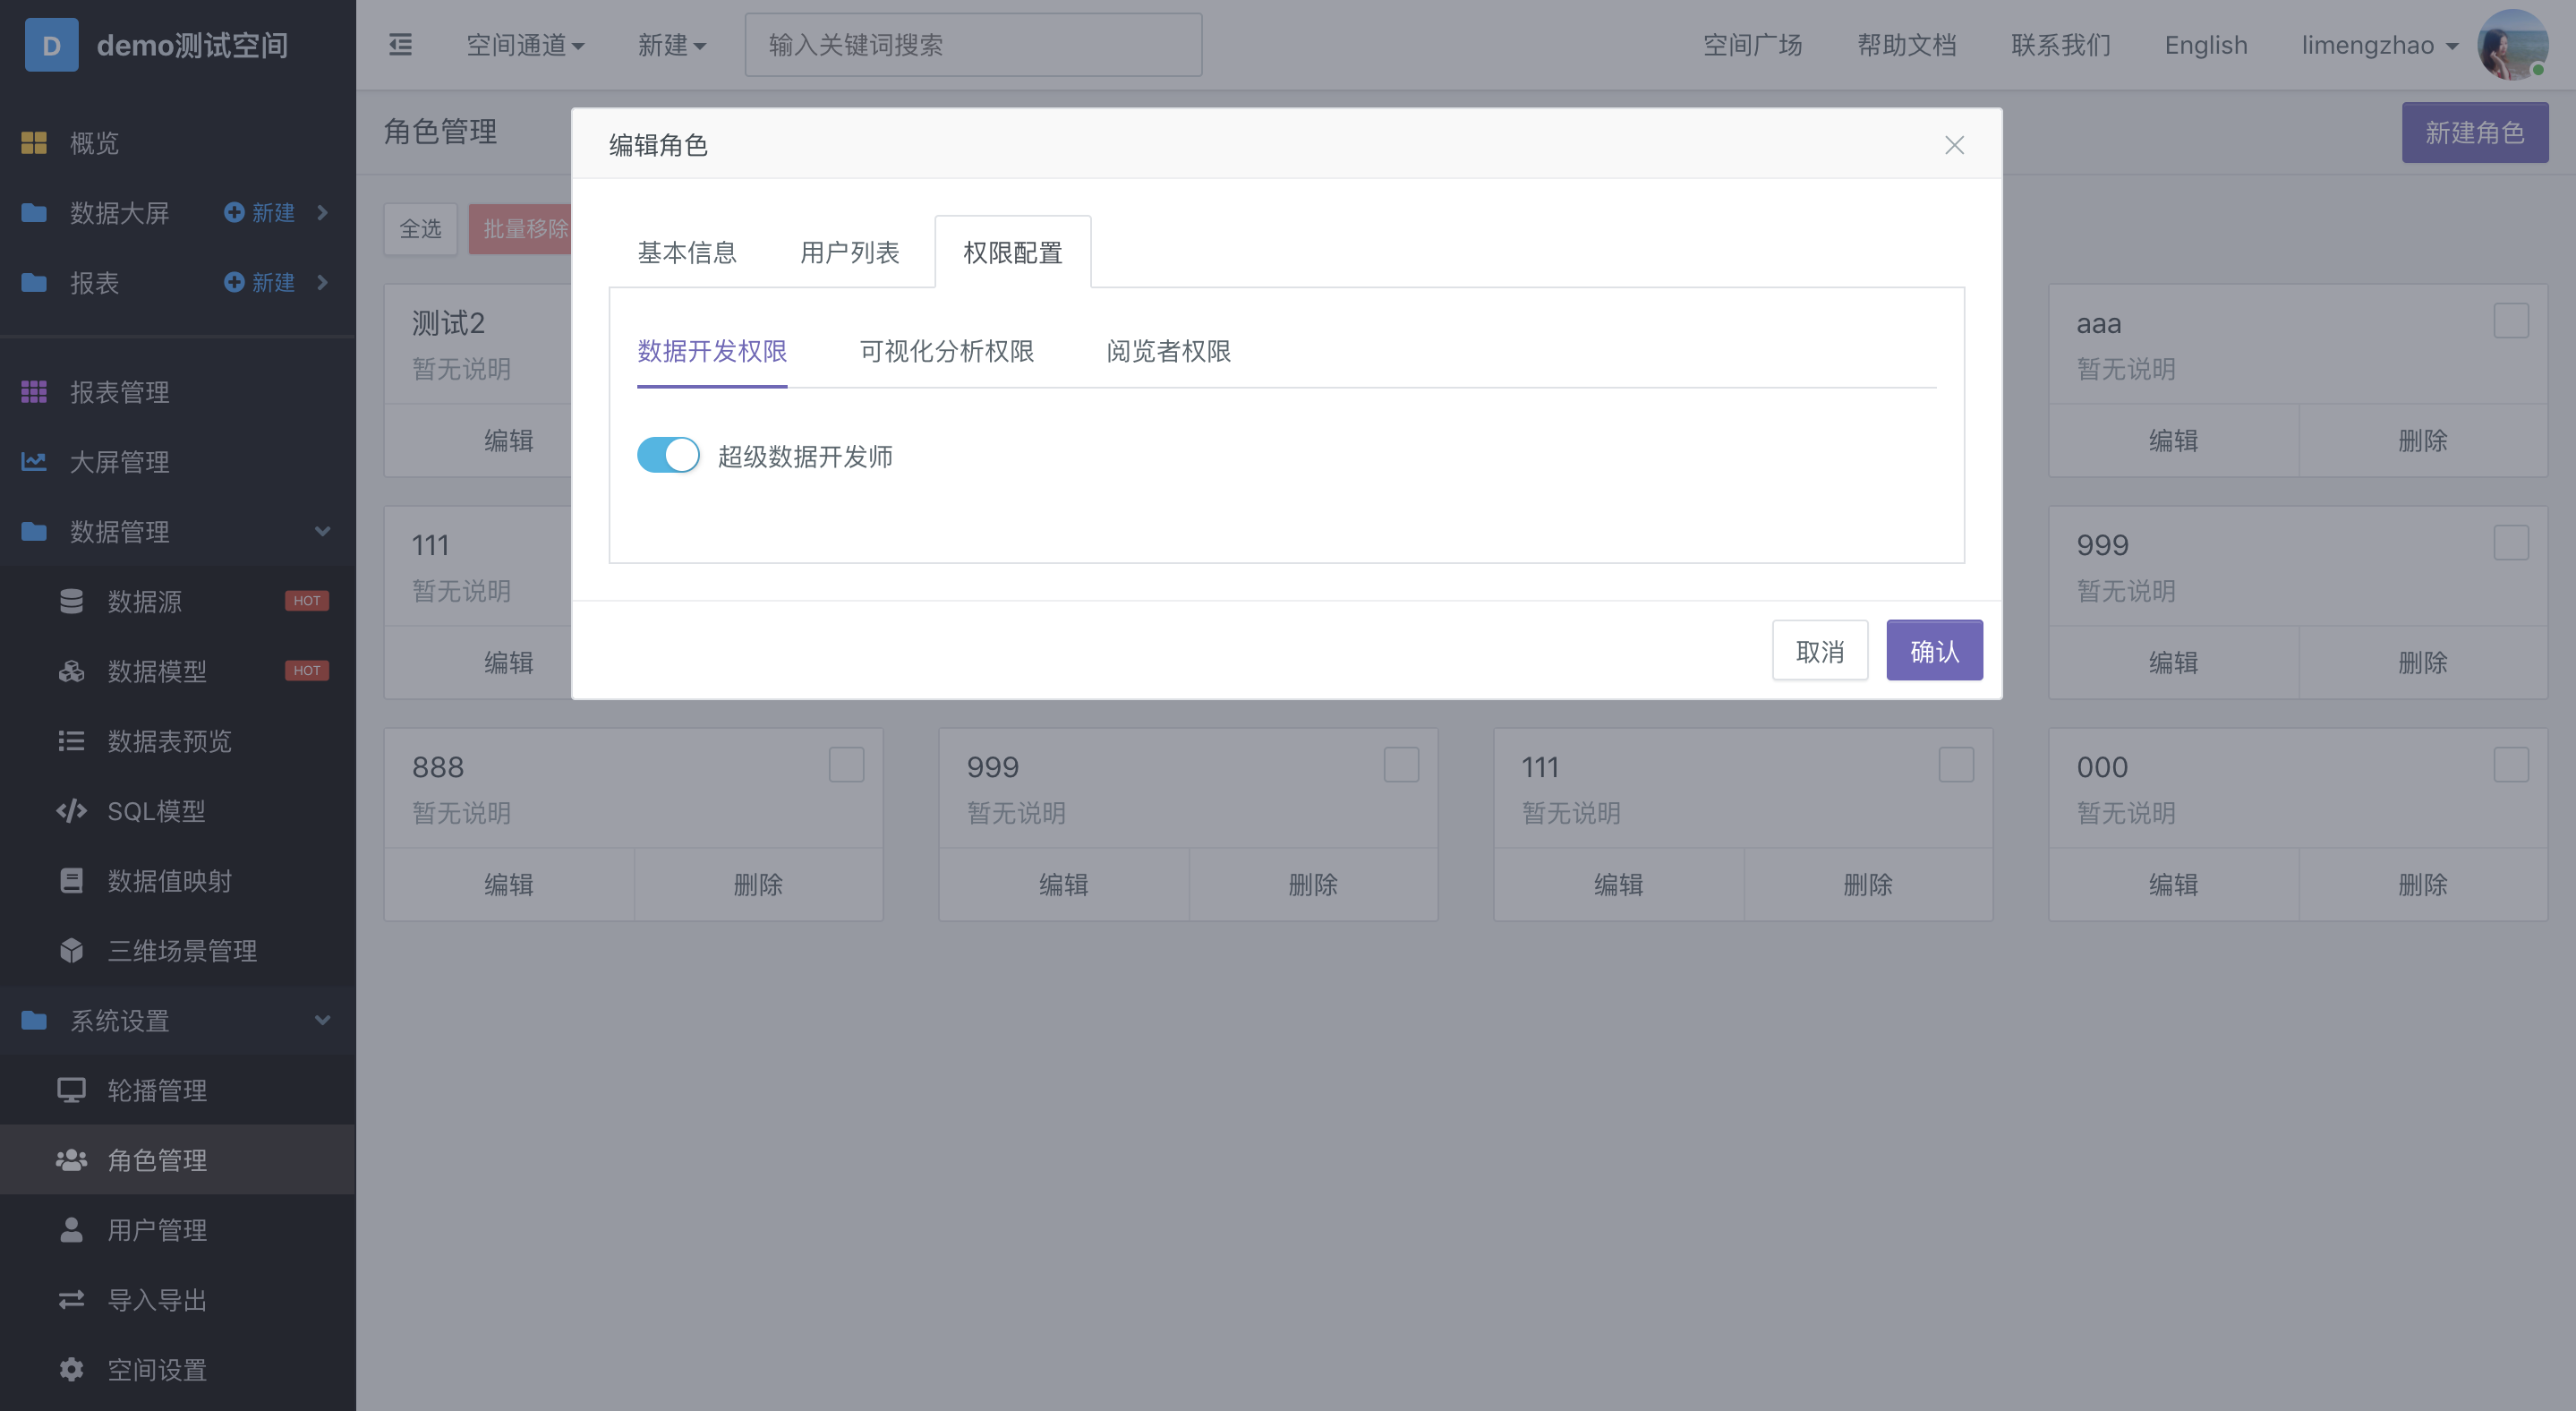This screenshot has height=1411, width=2576.
Task: Click 编辑 on the 888 role card
Action: click(509, 885)
